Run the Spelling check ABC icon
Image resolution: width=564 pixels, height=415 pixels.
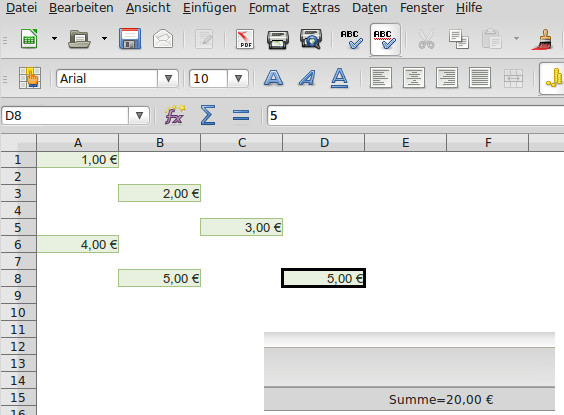click(351, 39)
